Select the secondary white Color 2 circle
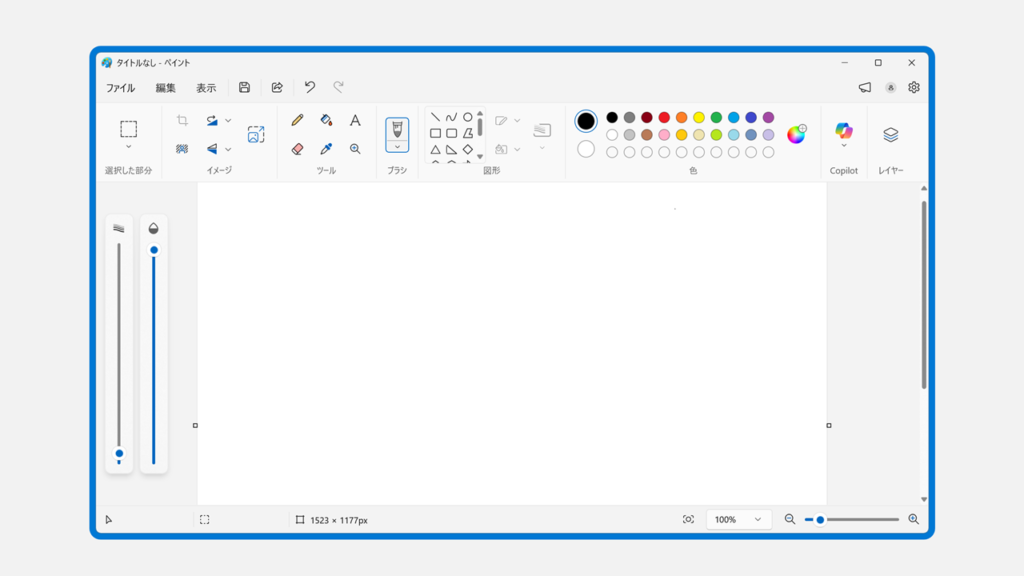Screen dimensions: 1024x576 pos(586,149)
